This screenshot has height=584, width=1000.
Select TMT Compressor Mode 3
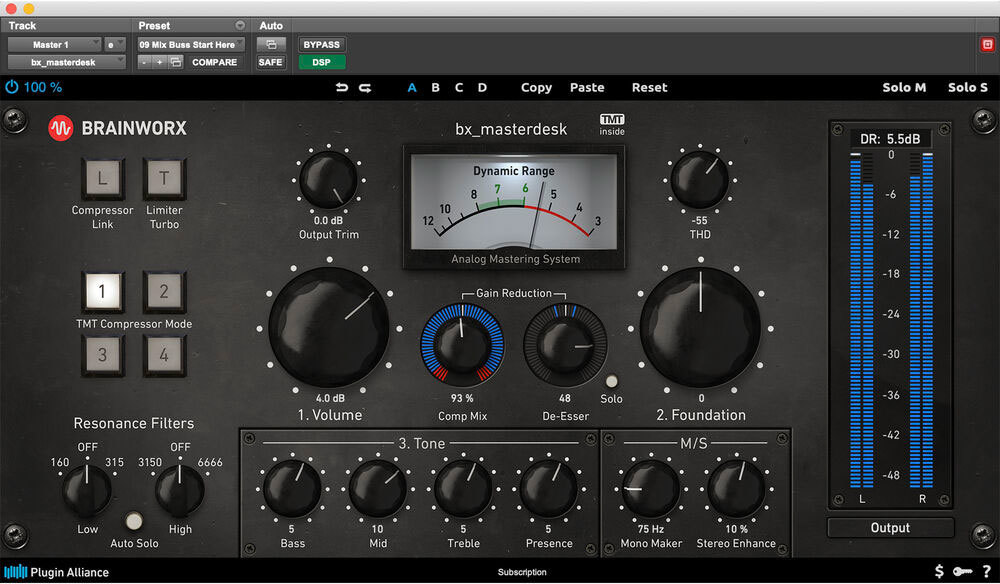[x=102, y=354]
